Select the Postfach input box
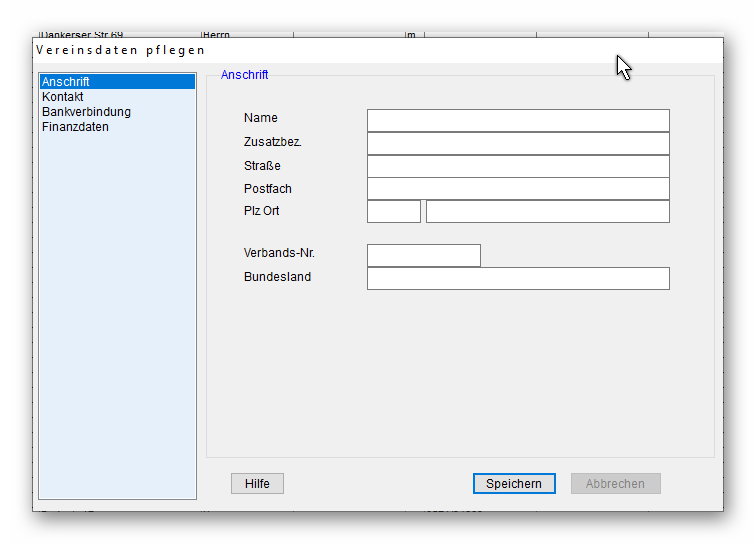 517,189
